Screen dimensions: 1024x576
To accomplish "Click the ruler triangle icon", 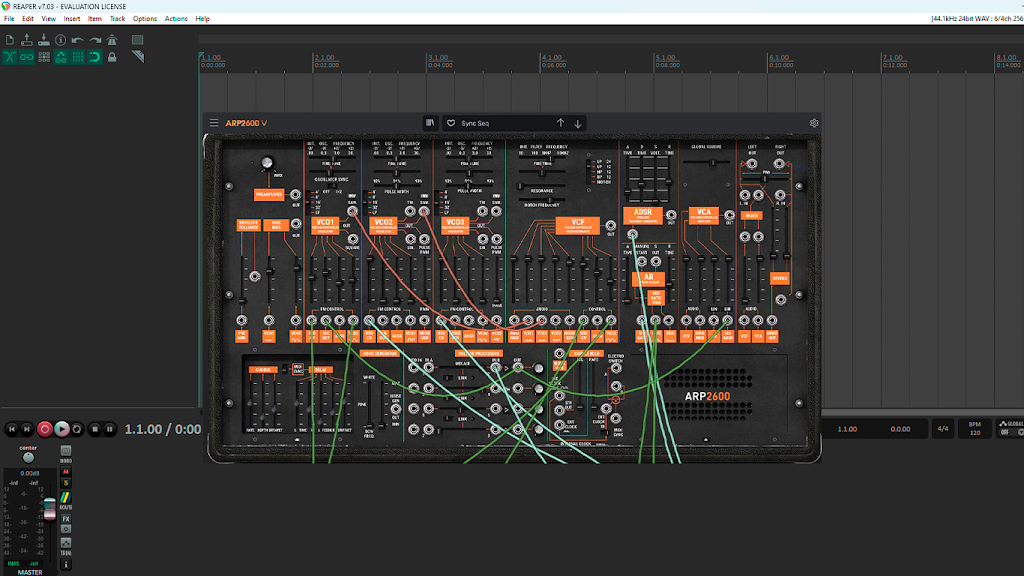I will [x=137, y=57].
